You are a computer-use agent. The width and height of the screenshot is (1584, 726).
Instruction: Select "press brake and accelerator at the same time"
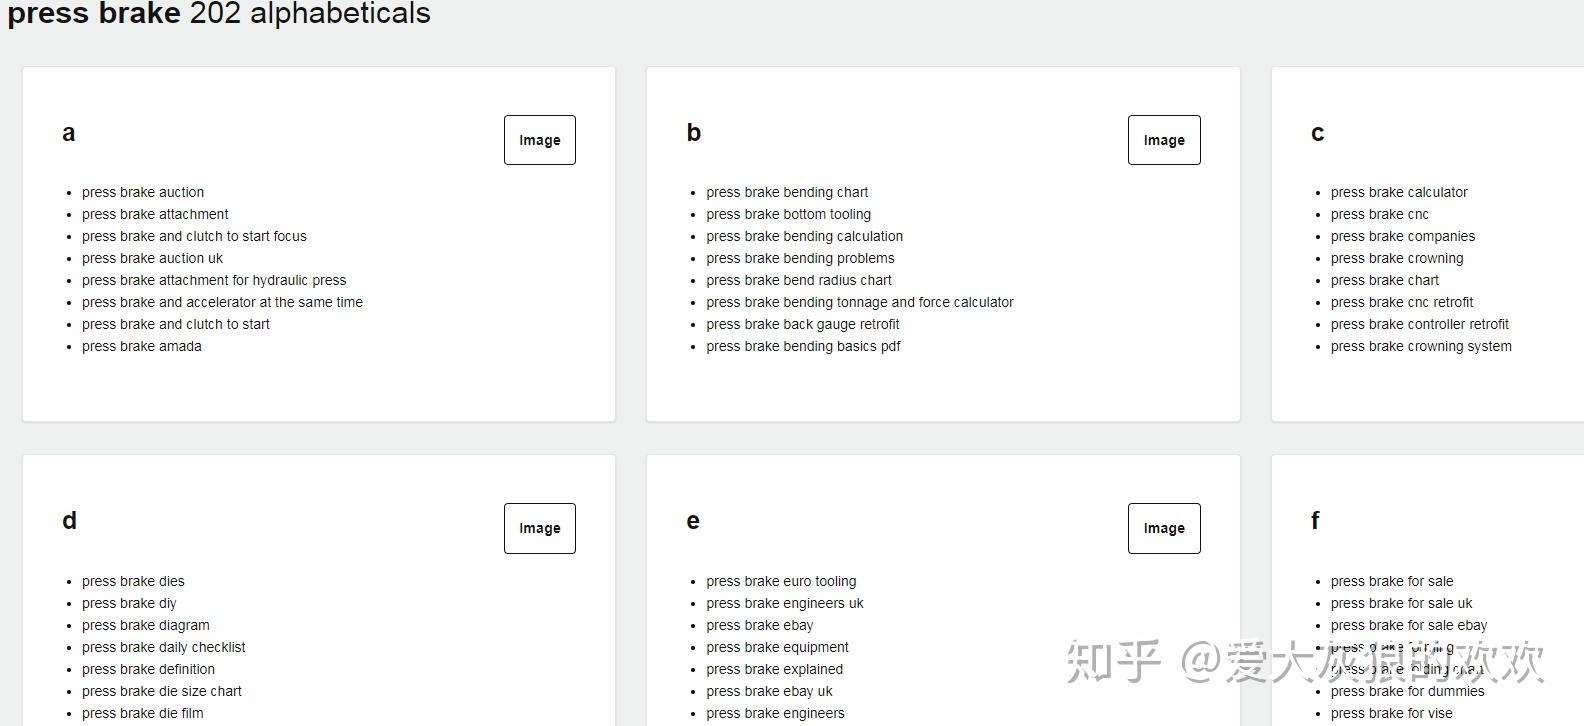(222, 302)
